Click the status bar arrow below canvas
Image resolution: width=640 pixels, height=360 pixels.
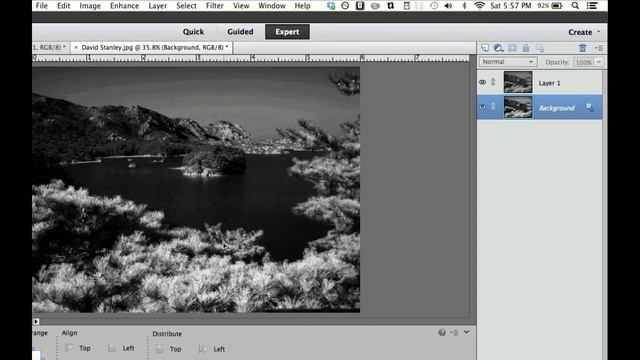click(36, 322)
